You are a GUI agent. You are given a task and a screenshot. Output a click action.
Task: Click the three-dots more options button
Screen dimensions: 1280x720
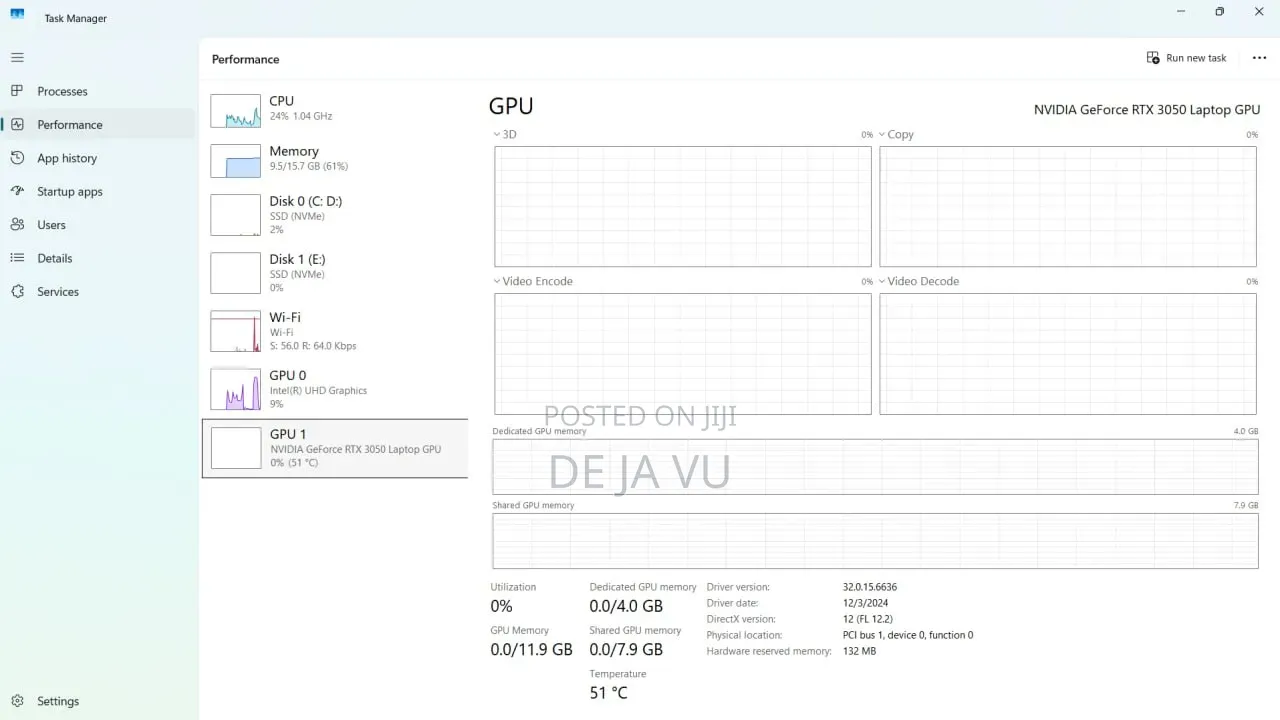[x=1259, y=58]
